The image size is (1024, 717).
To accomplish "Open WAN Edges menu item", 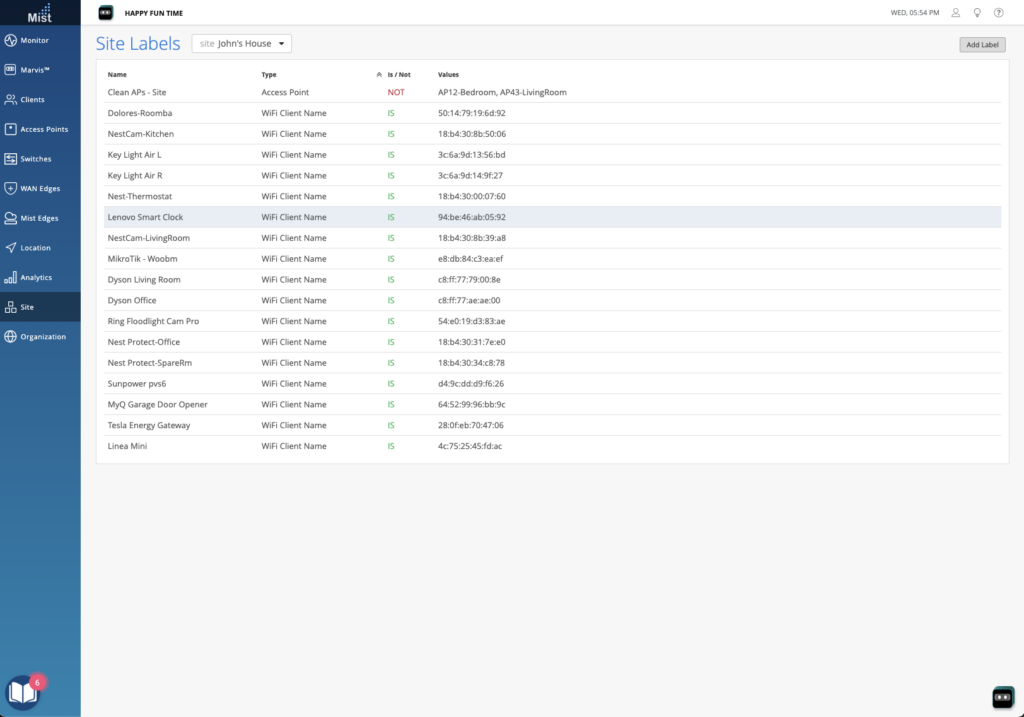I will (x=40, y=189).
